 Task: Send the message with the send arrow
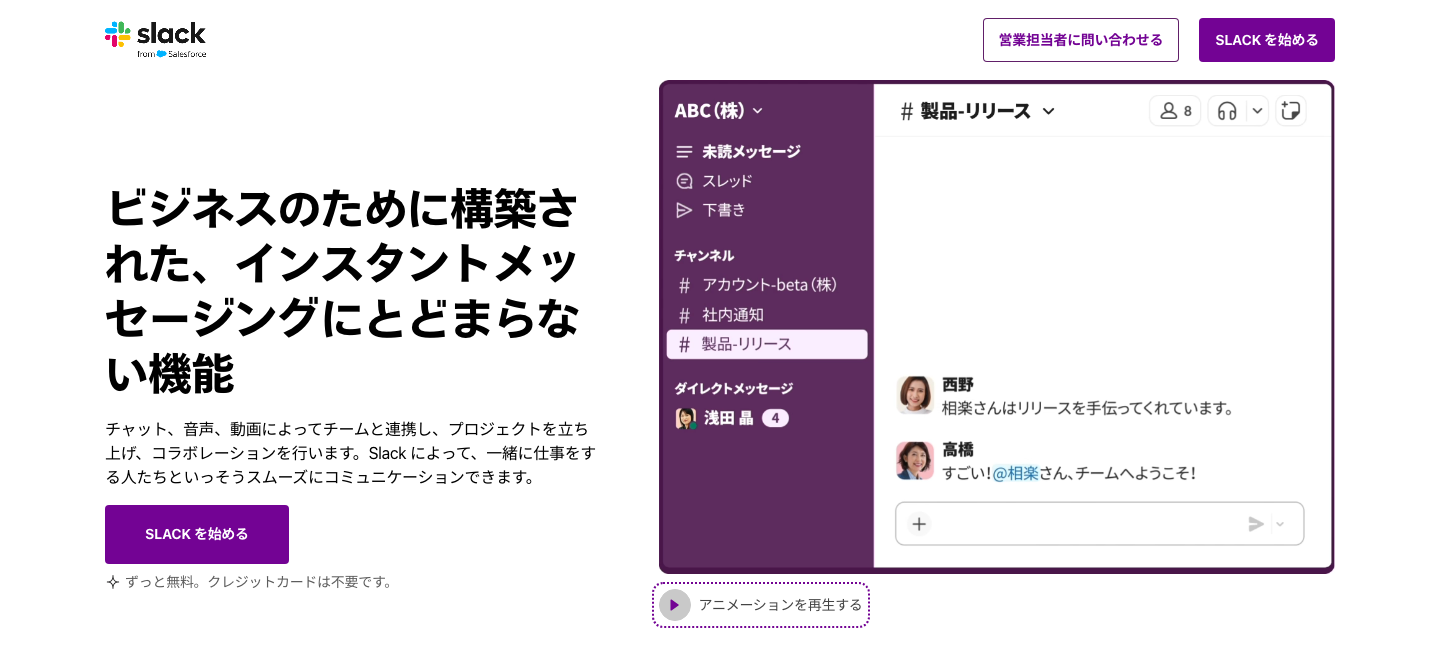[x=1256, y=524]
